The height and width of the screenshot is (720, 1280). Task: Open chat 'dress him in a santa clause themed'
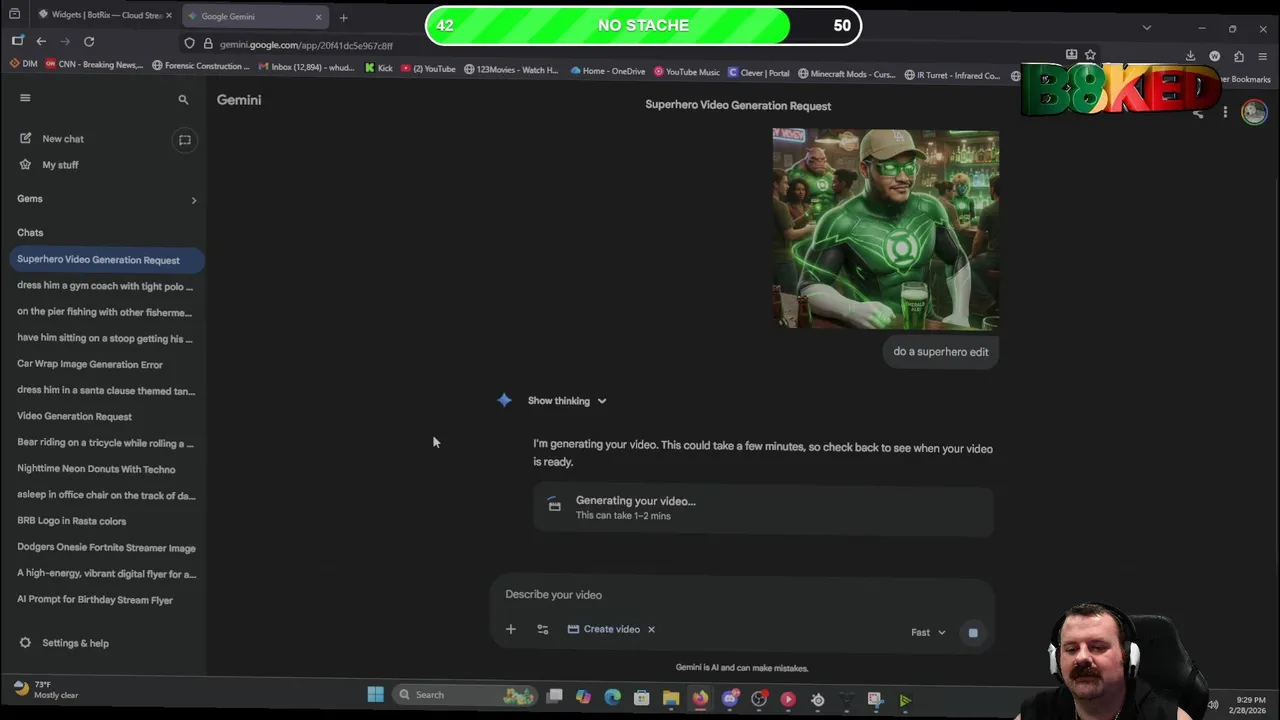[105, 390]
